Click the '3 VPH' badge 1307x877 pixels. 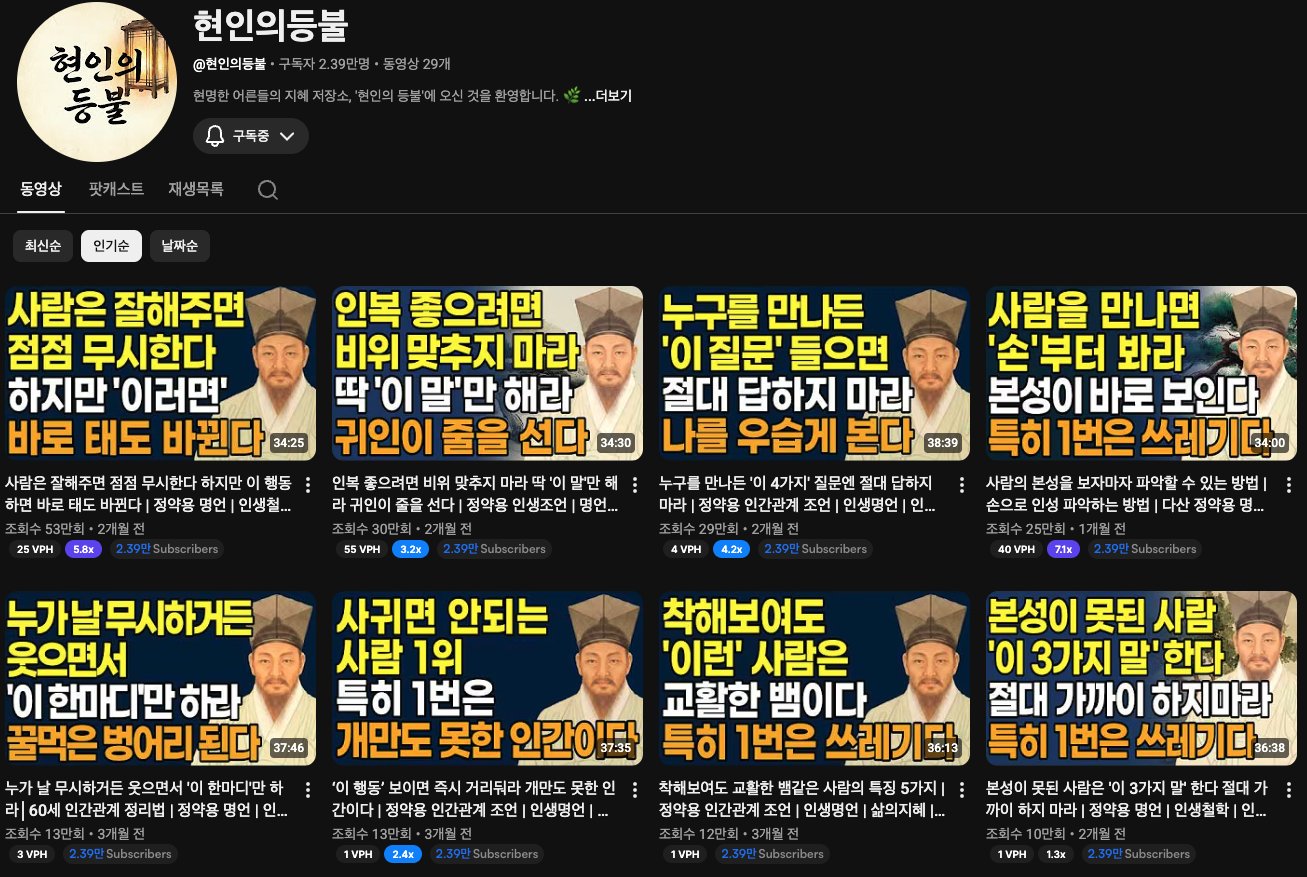tap(31, 854)
